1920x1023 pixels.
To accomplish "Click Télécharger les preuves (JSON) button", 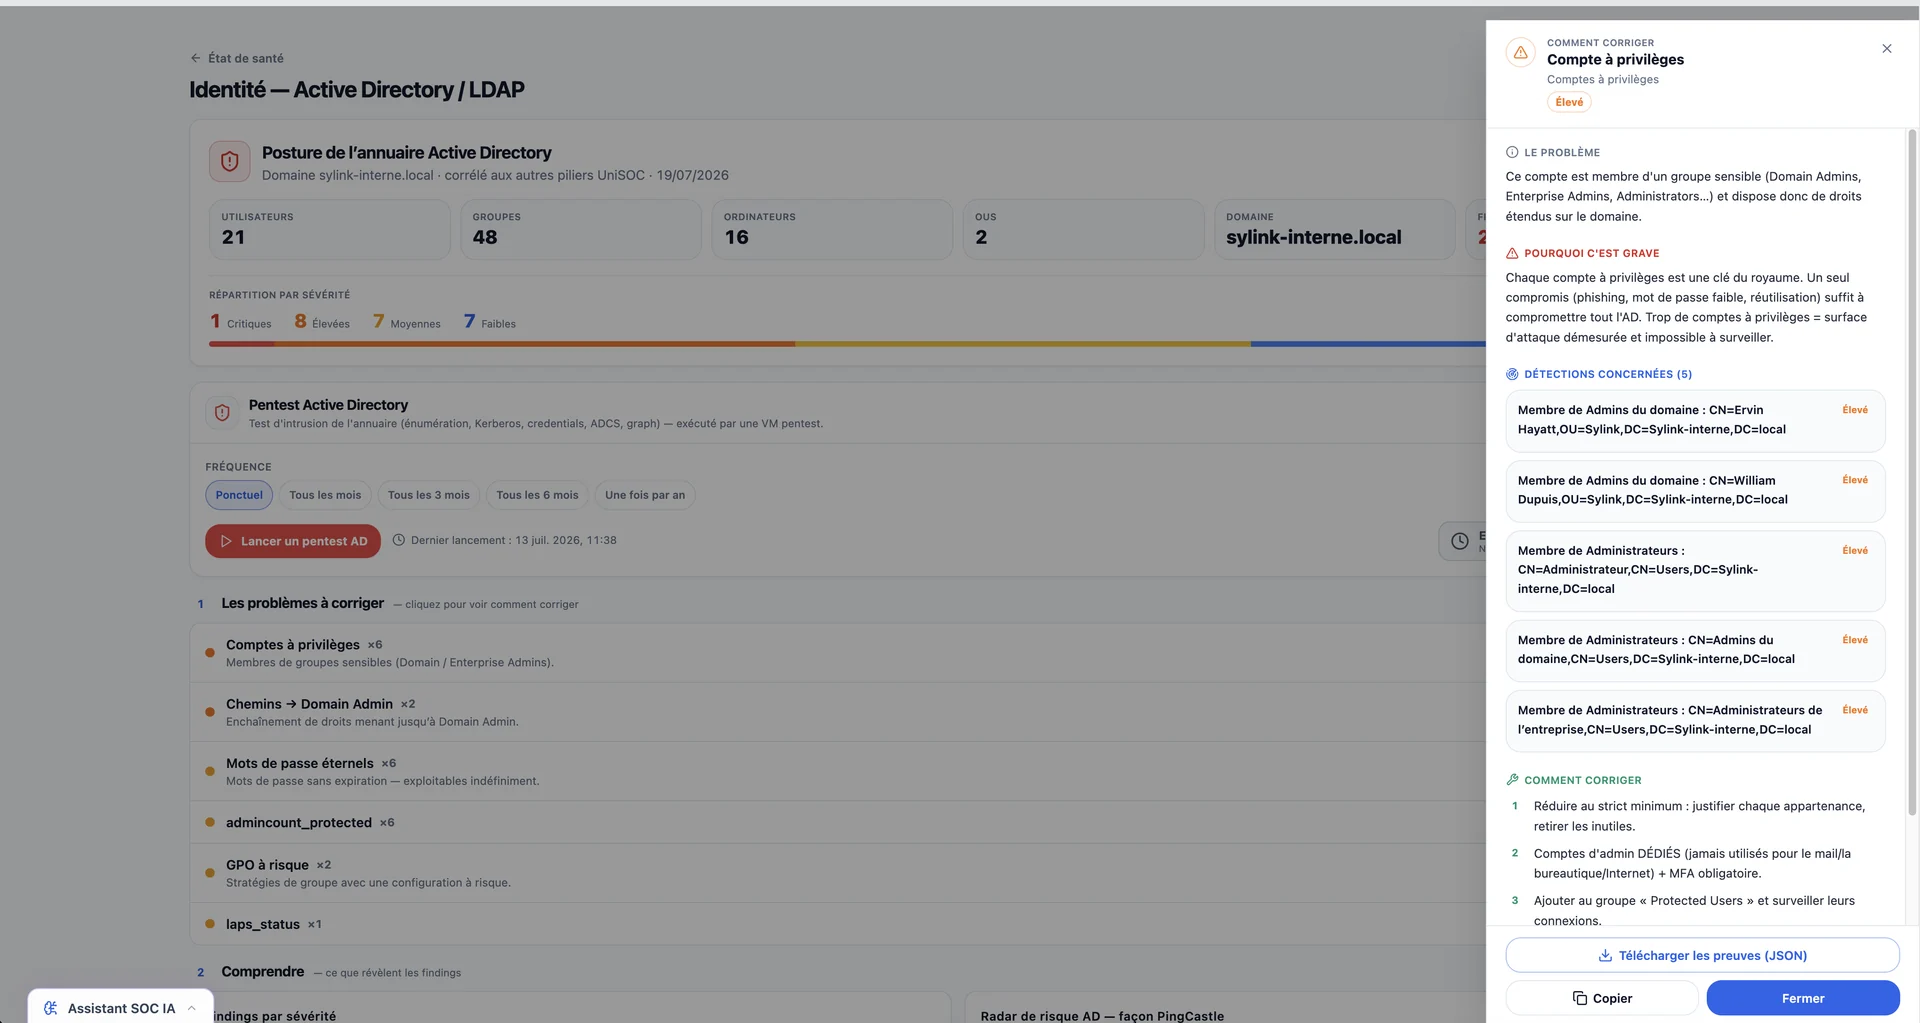I will (1702, 955).
